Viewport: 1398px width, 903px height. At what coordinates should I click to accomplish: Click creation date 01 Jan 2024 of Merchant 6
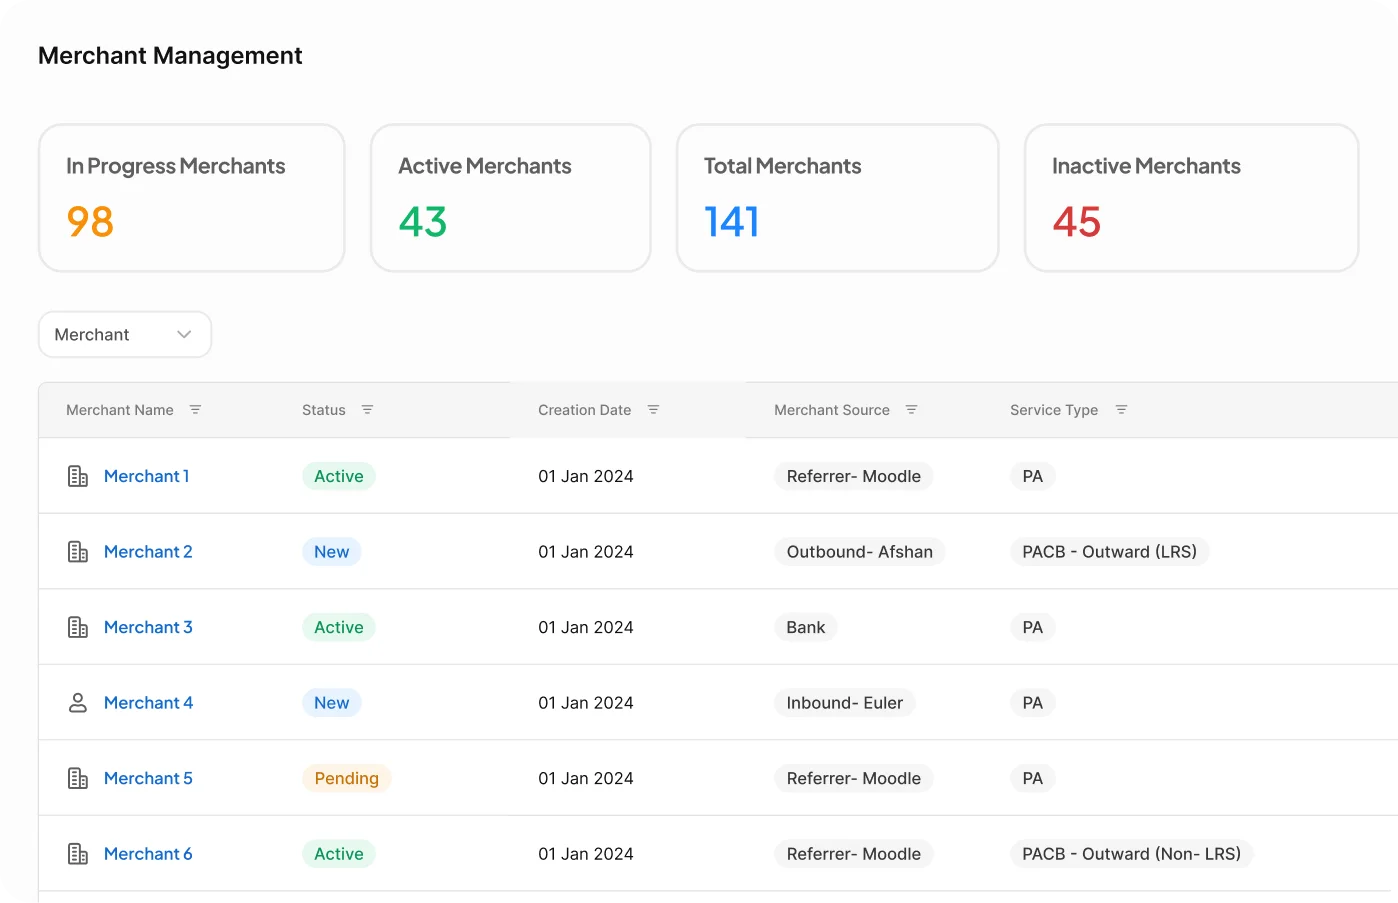pyautogui.click(x=586, y=854)
